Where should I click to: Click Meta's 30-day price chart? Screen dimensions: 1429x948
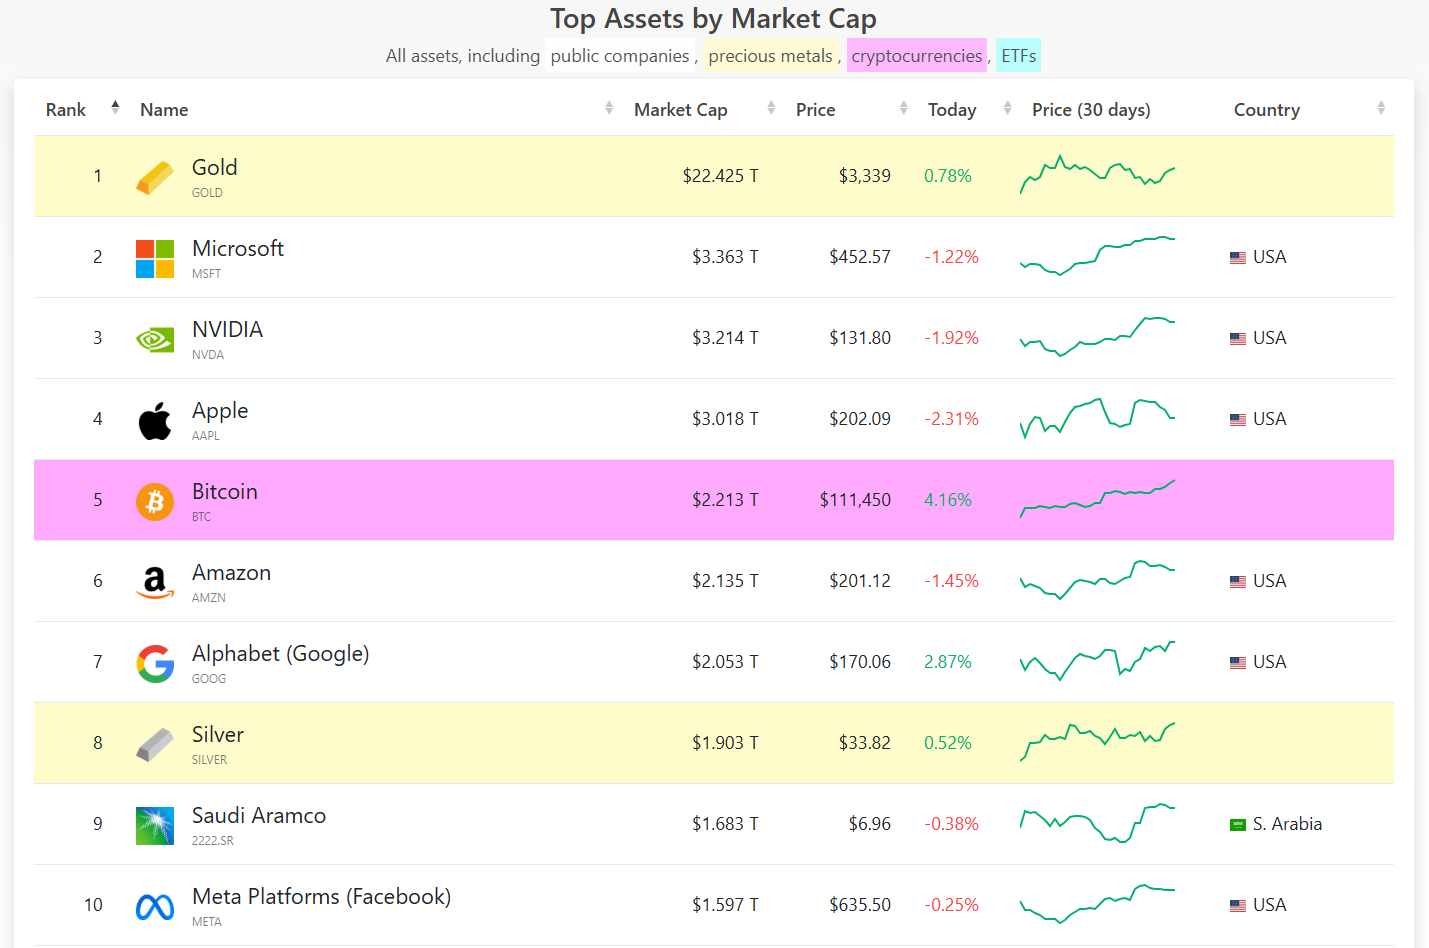click(x=1097, y=904)
